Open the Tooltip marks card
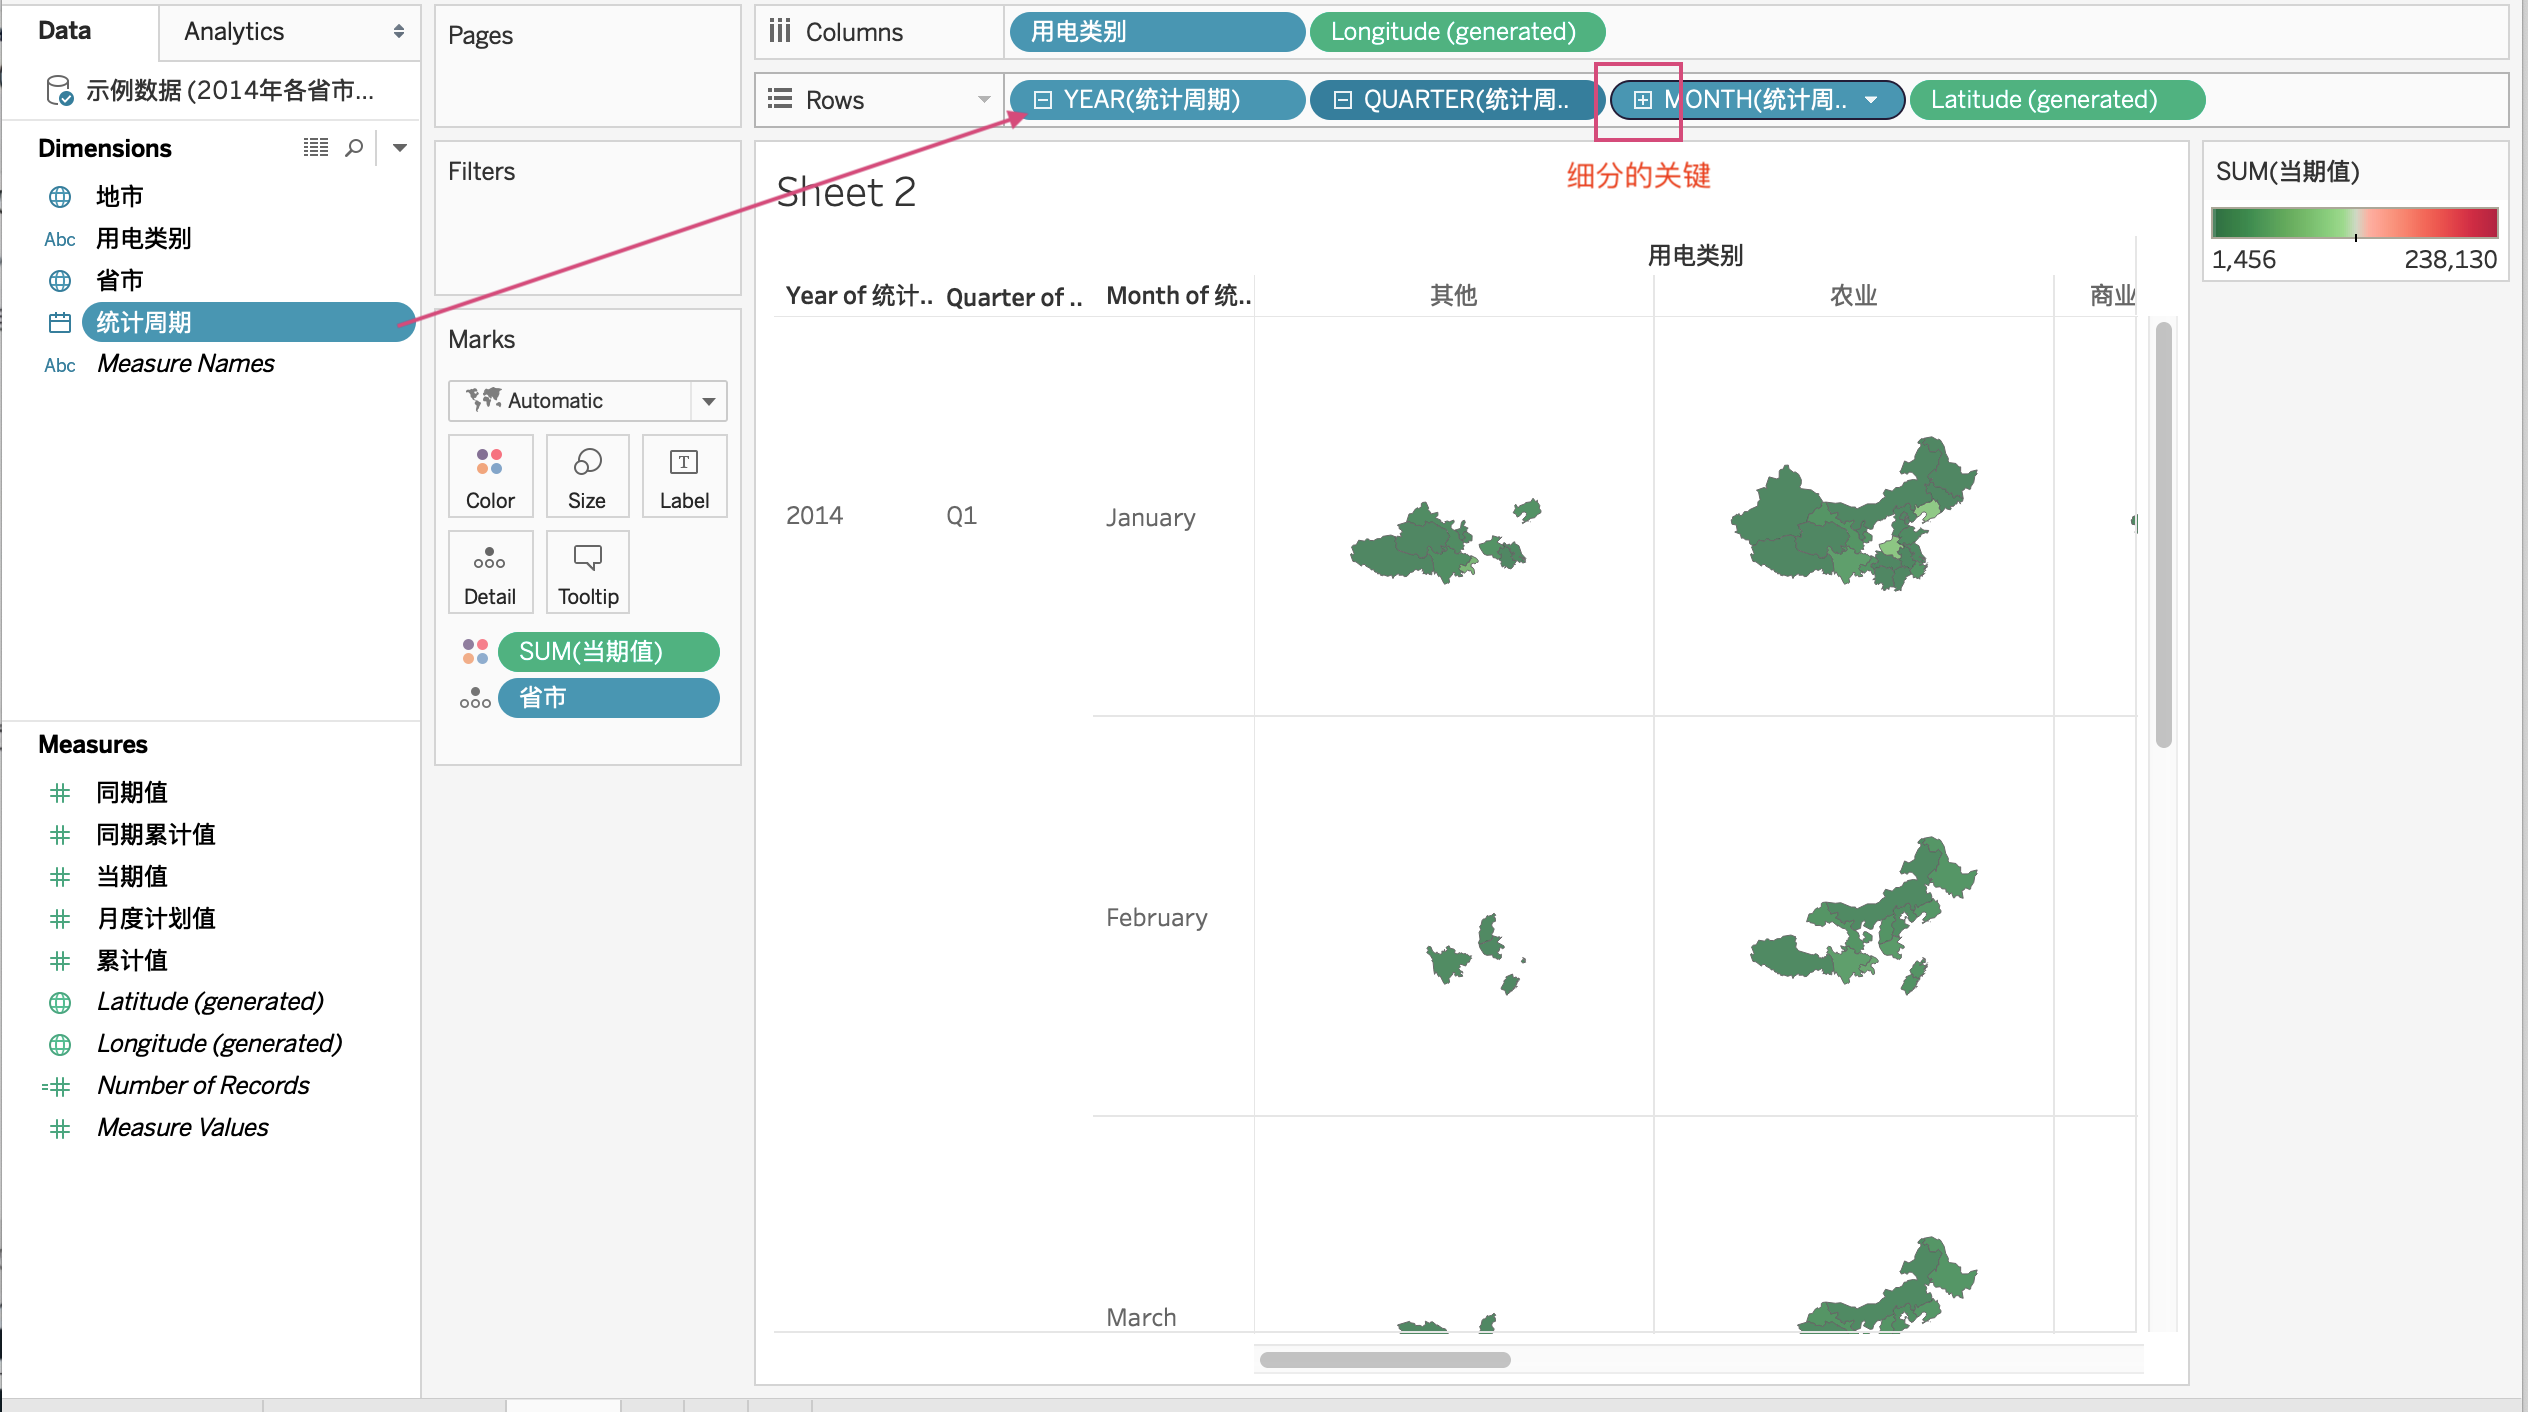This screenshot has height=1412, width=2528. 587,573
